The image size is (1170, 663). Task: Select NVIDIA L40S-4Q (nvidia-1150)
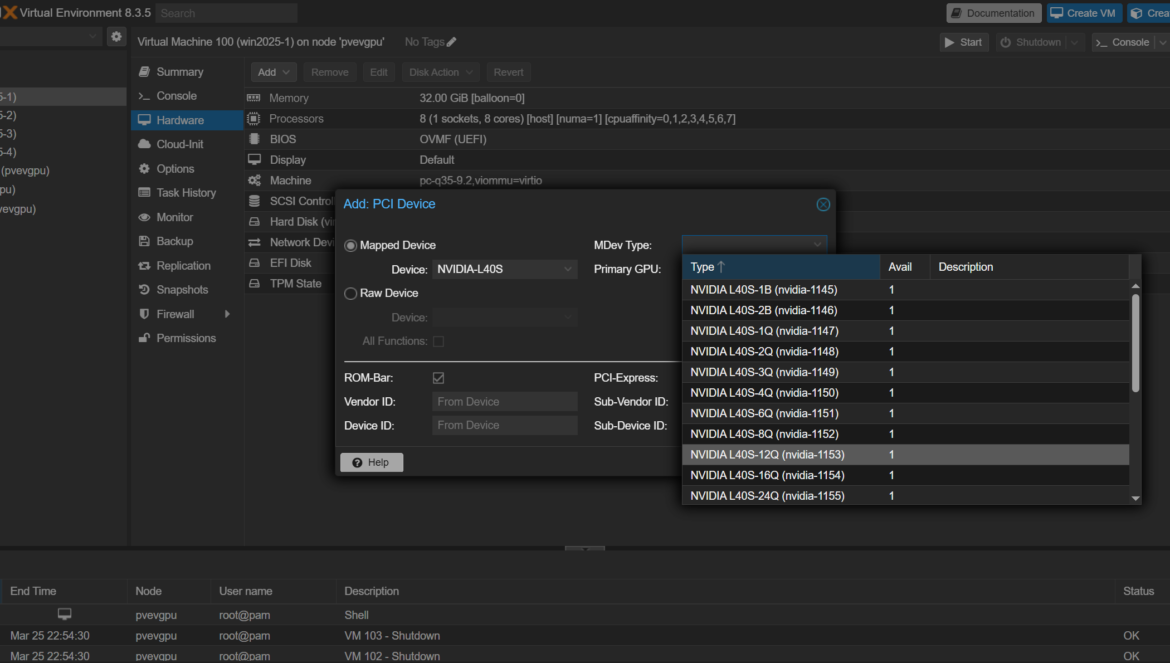coord(906,393)
